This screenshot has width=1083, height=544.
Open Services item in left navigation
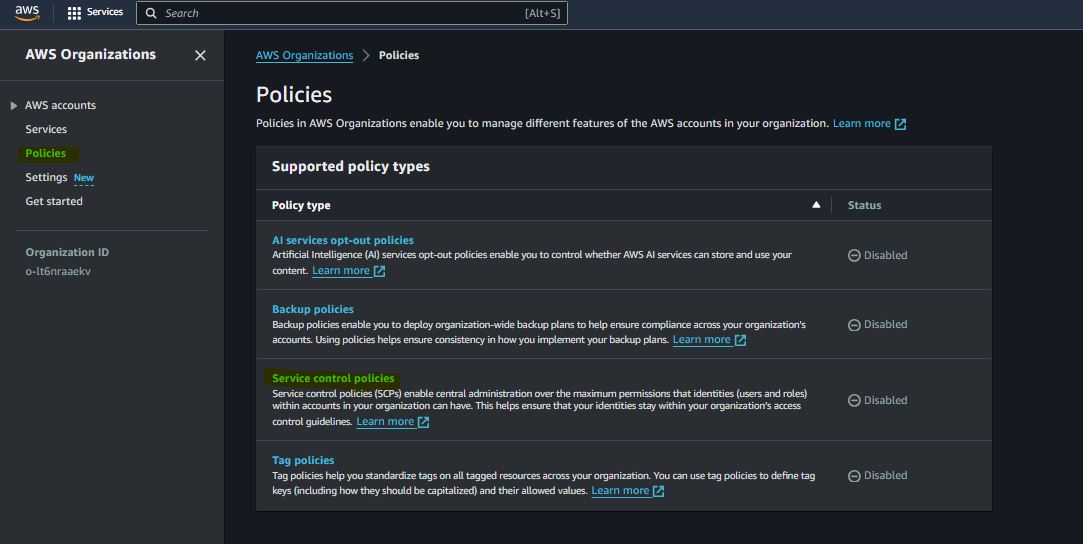[x=46, y=129]
